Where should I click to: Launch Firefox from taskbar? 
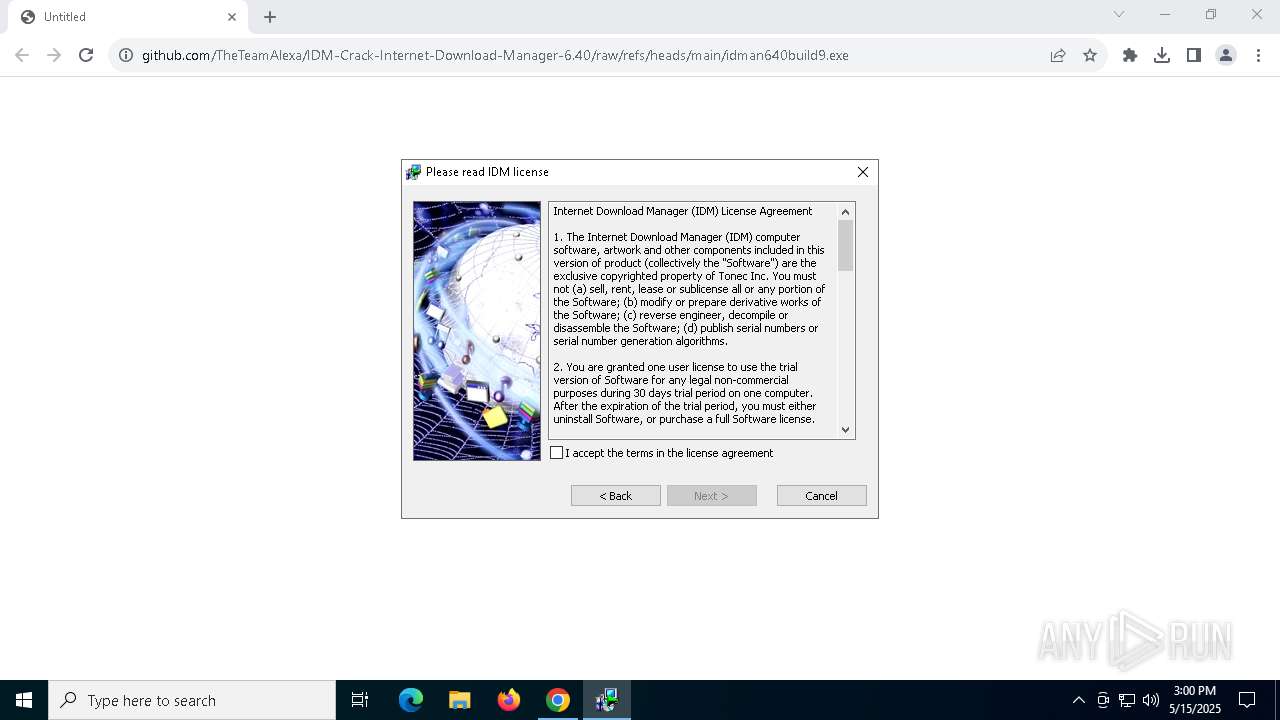coord(509,700)
